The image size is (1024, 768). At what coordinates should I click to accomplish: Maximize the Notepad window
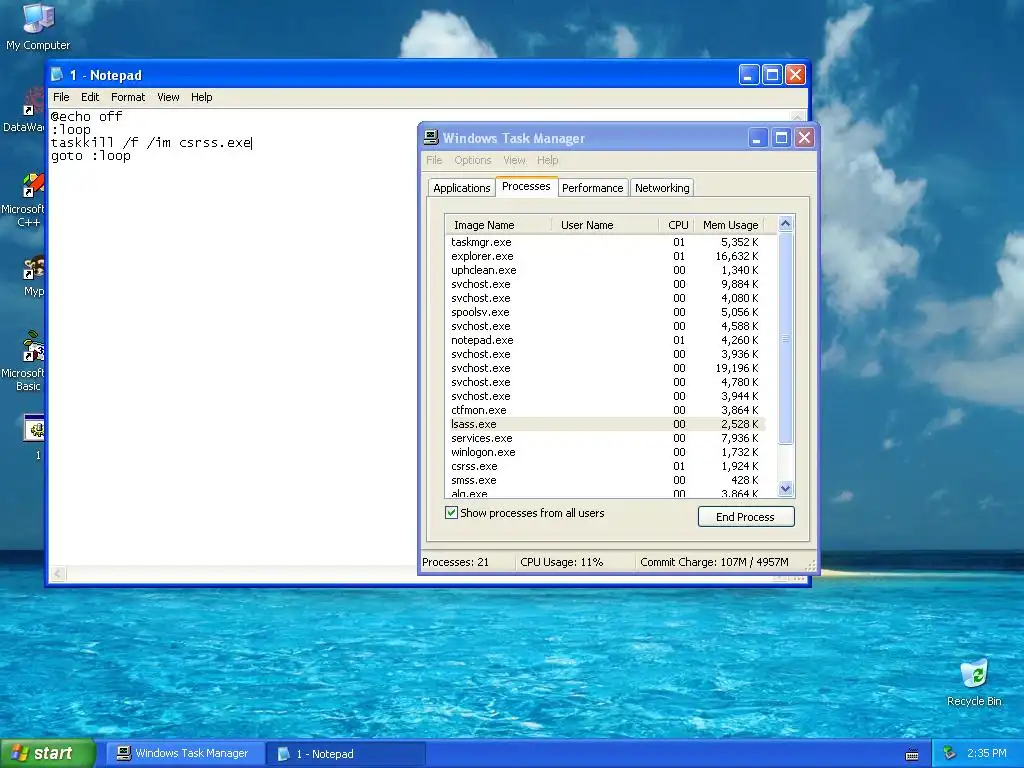click(772, 75)
